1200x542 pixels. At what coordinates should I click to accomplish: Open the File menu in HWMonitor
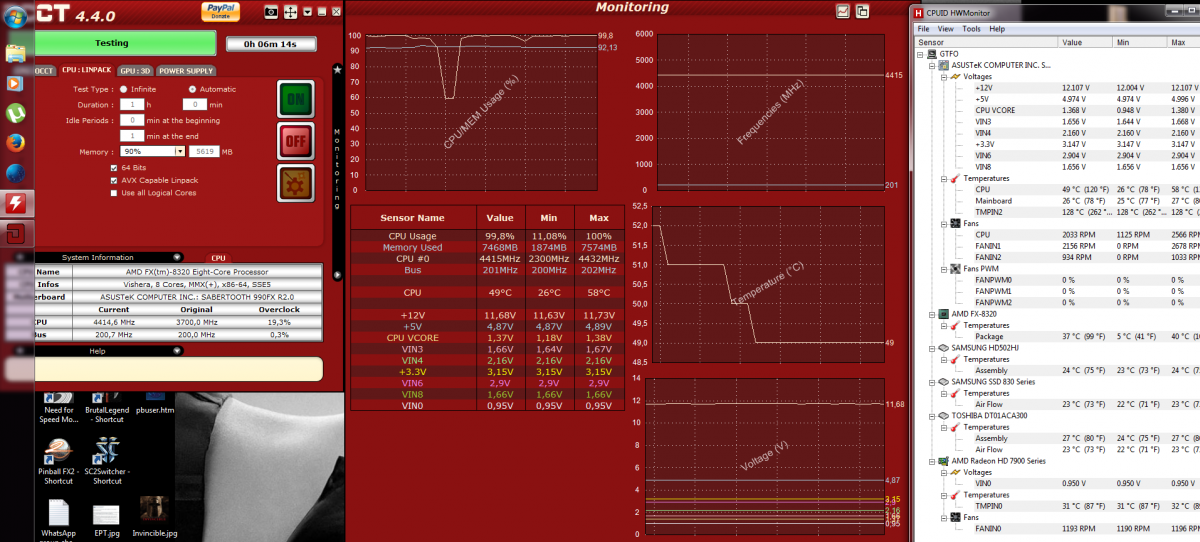924,29
